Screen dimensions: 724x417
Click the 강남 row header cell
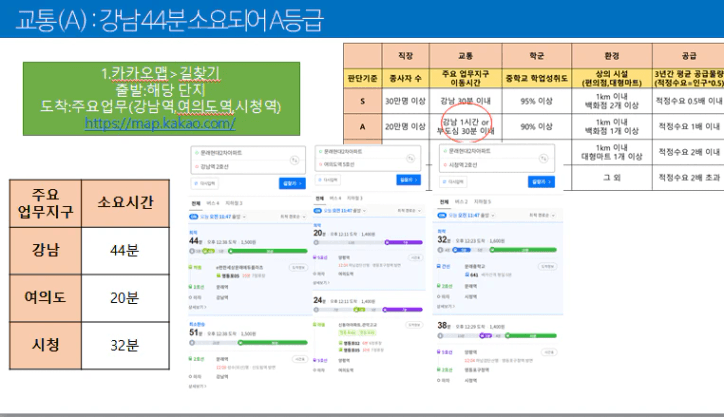pyautogui.click(x=45, y=251)
